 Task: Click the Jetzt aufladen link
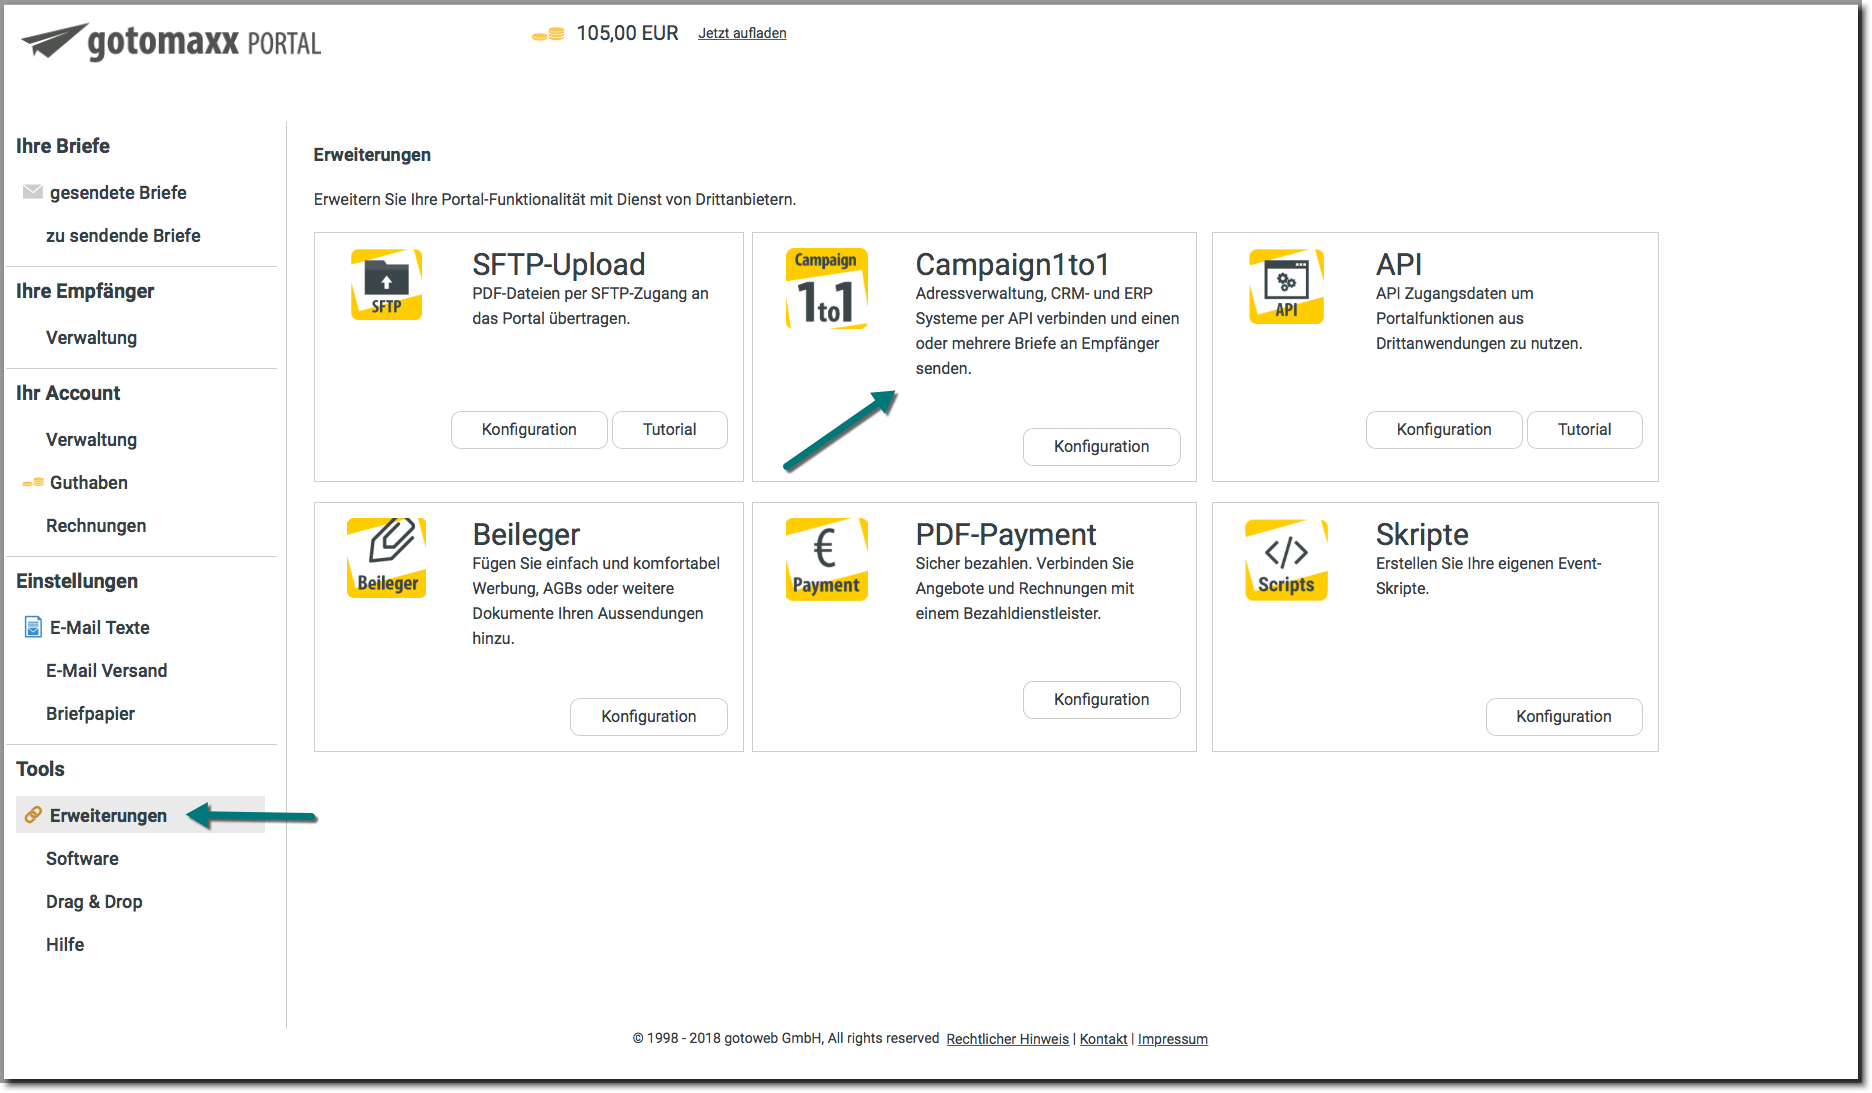pos(742,34)
